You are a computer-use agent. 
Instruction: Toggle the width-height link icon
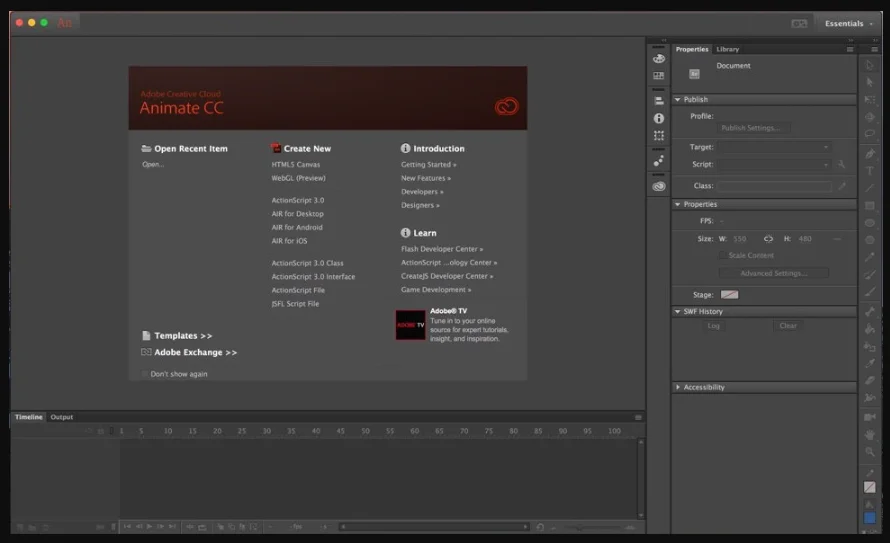pyautogui.click(x=768, y=239)
